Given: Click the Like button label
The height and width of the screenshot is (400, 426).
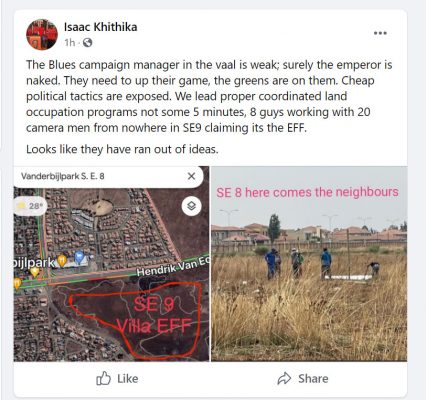Looking at the screenshot, I should pos(128,379).
